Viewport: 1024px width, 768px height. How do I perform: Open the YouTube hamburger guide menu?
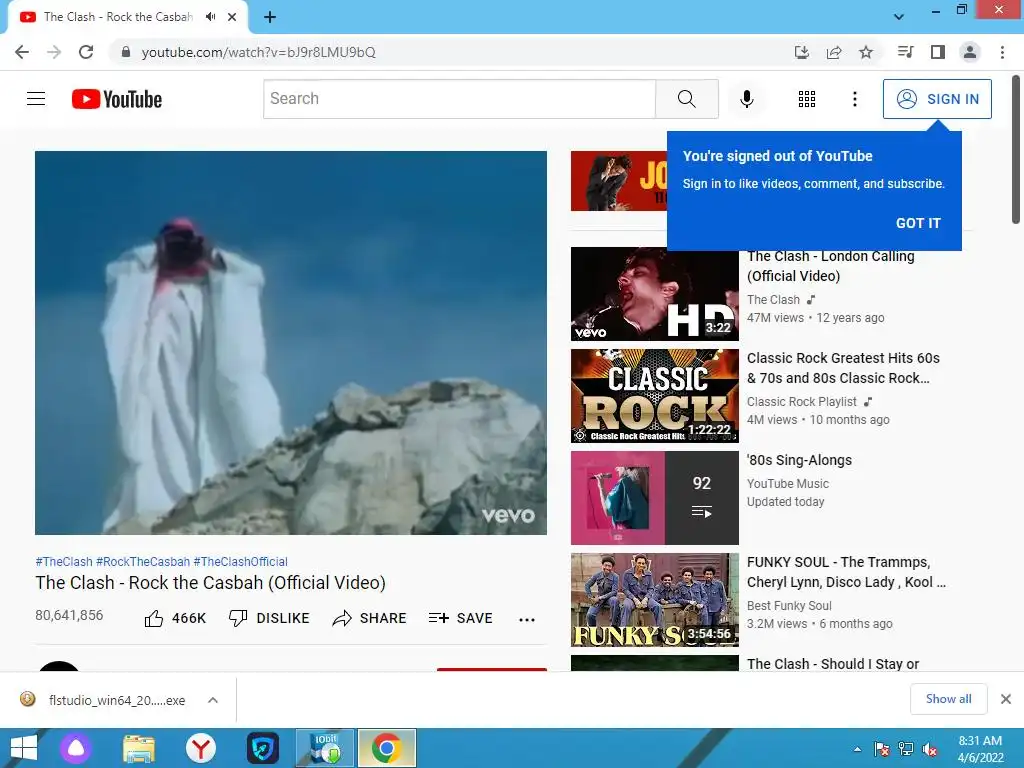pyautogui.click(x=36, y=99)
